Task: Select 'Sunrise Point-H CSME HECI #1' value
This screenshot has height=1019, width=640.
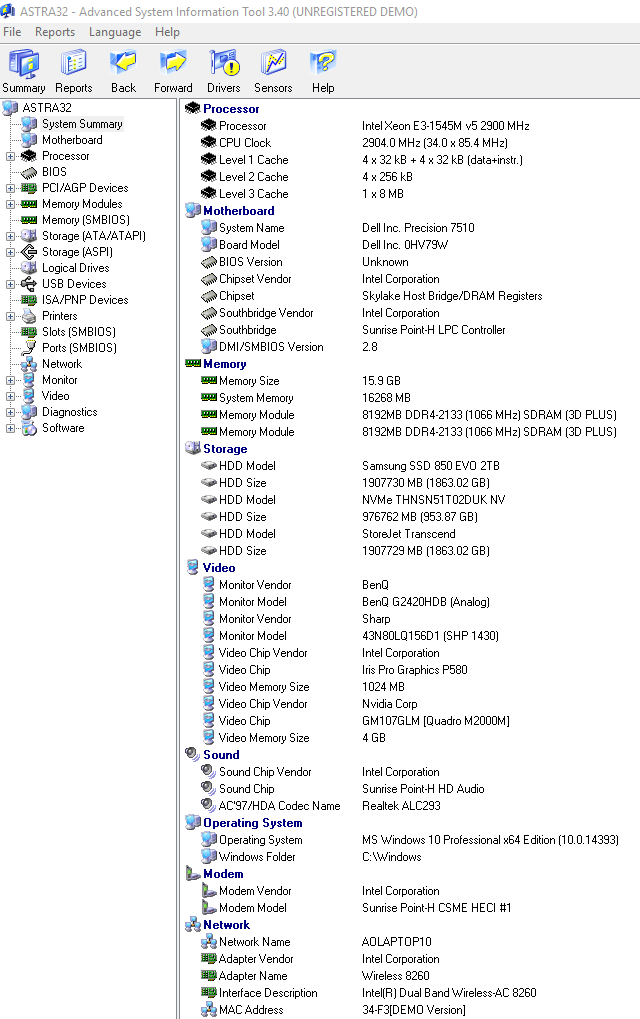Action: pos(437,908)
